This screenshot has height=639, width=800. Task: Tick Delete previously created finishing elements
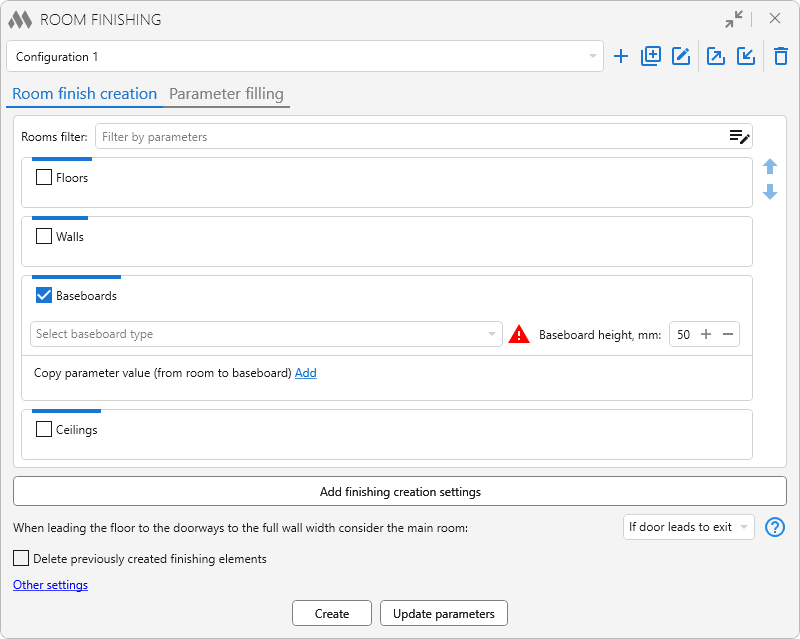pyautogui.click(x=21, y=559)
